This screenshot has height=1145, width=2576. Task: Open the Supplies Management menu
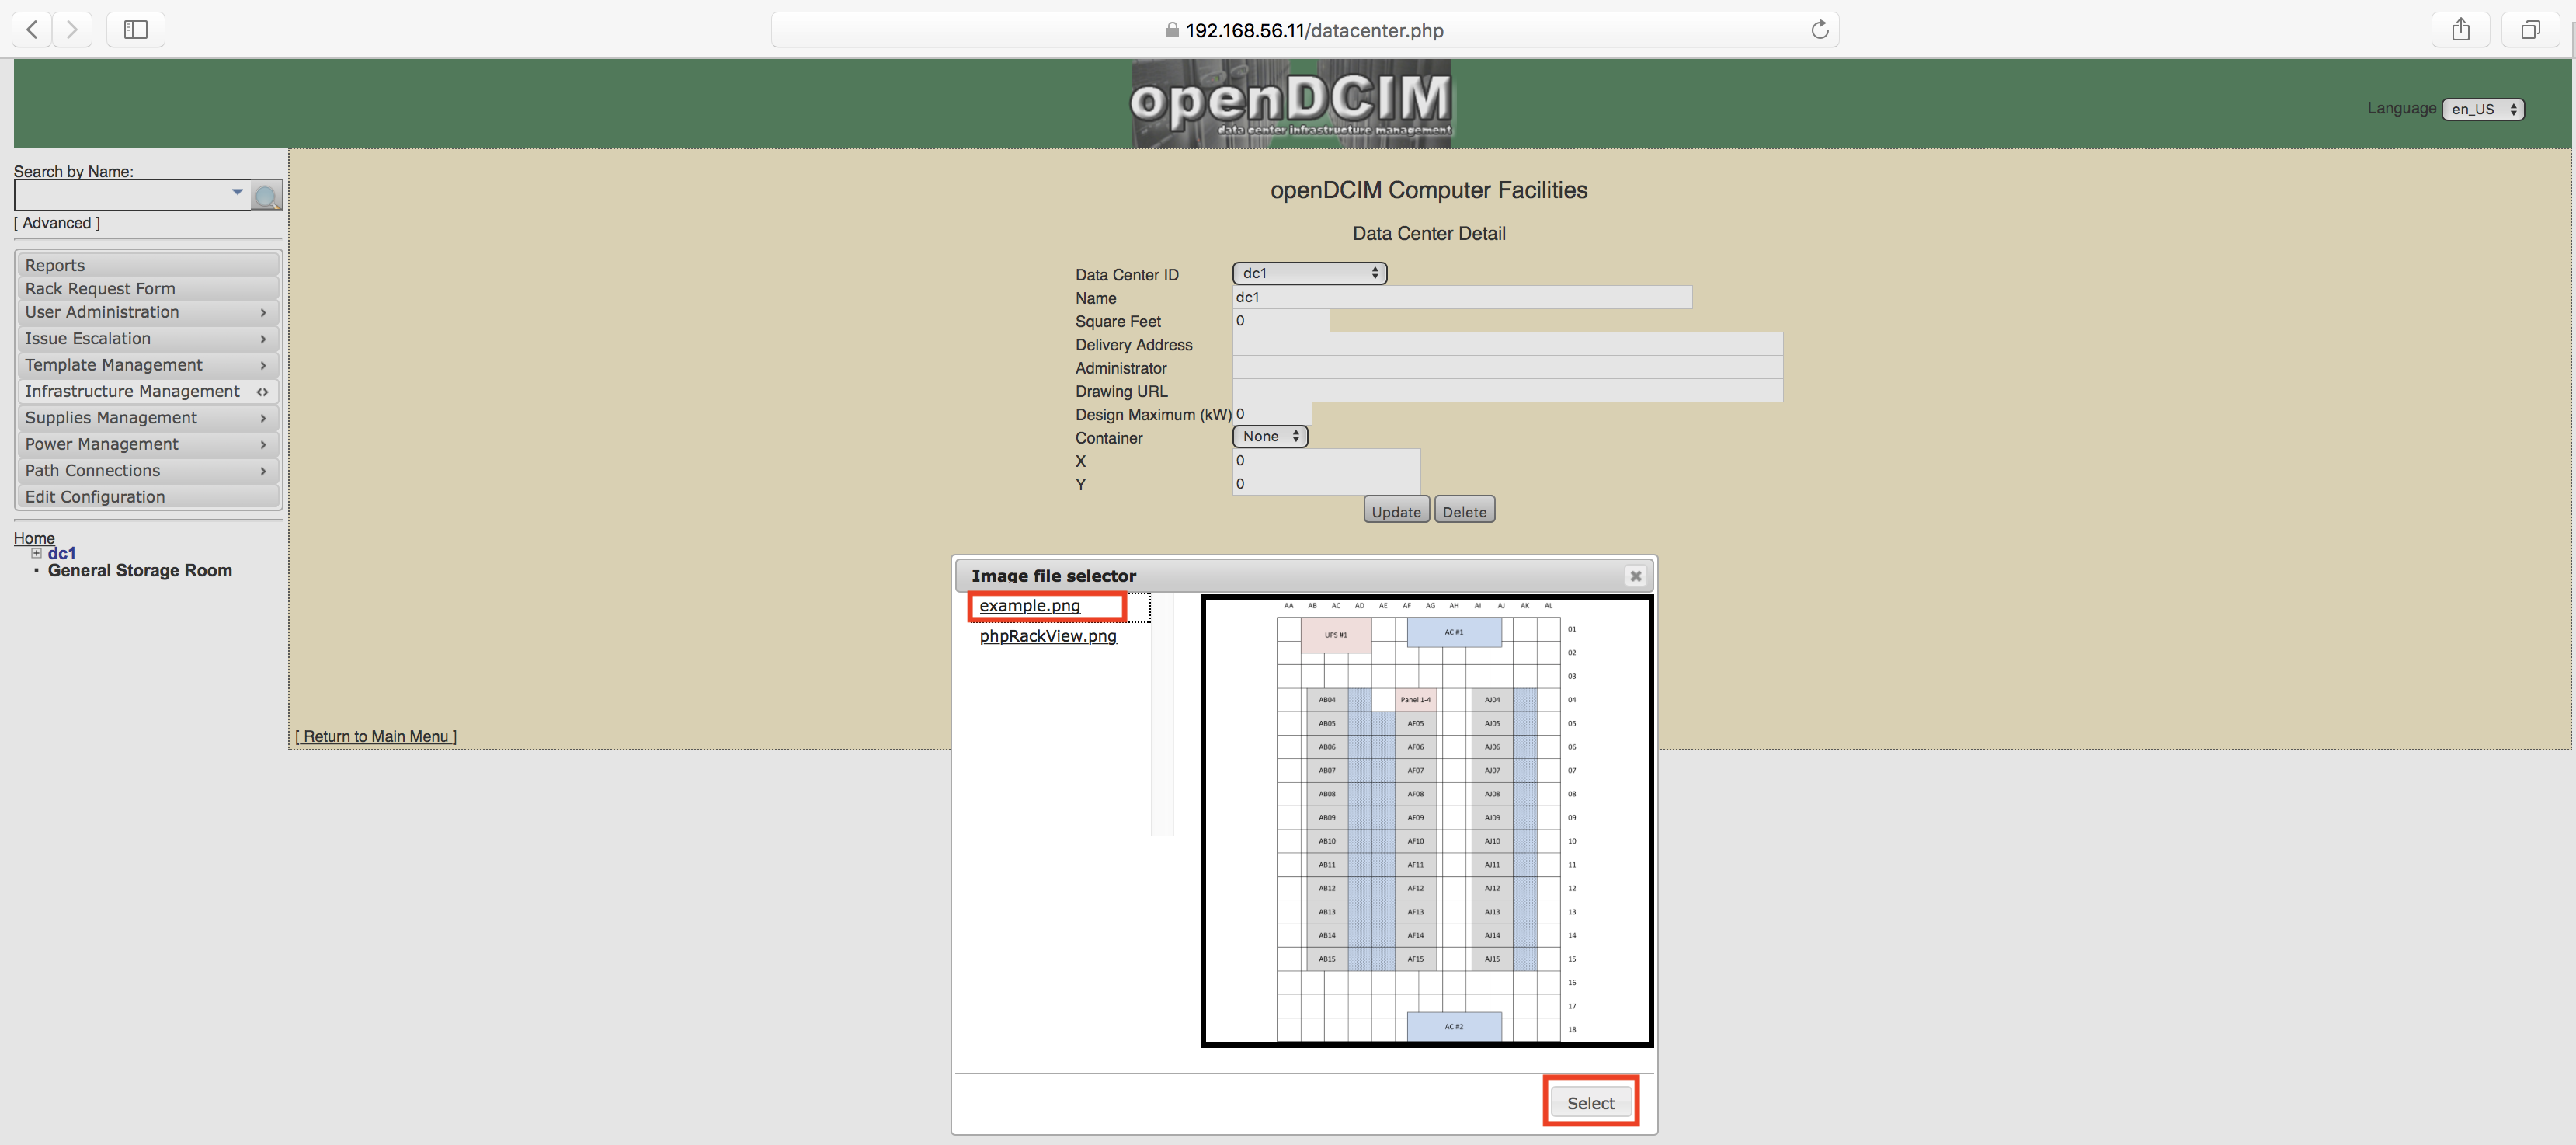click(x=148, y=418)
